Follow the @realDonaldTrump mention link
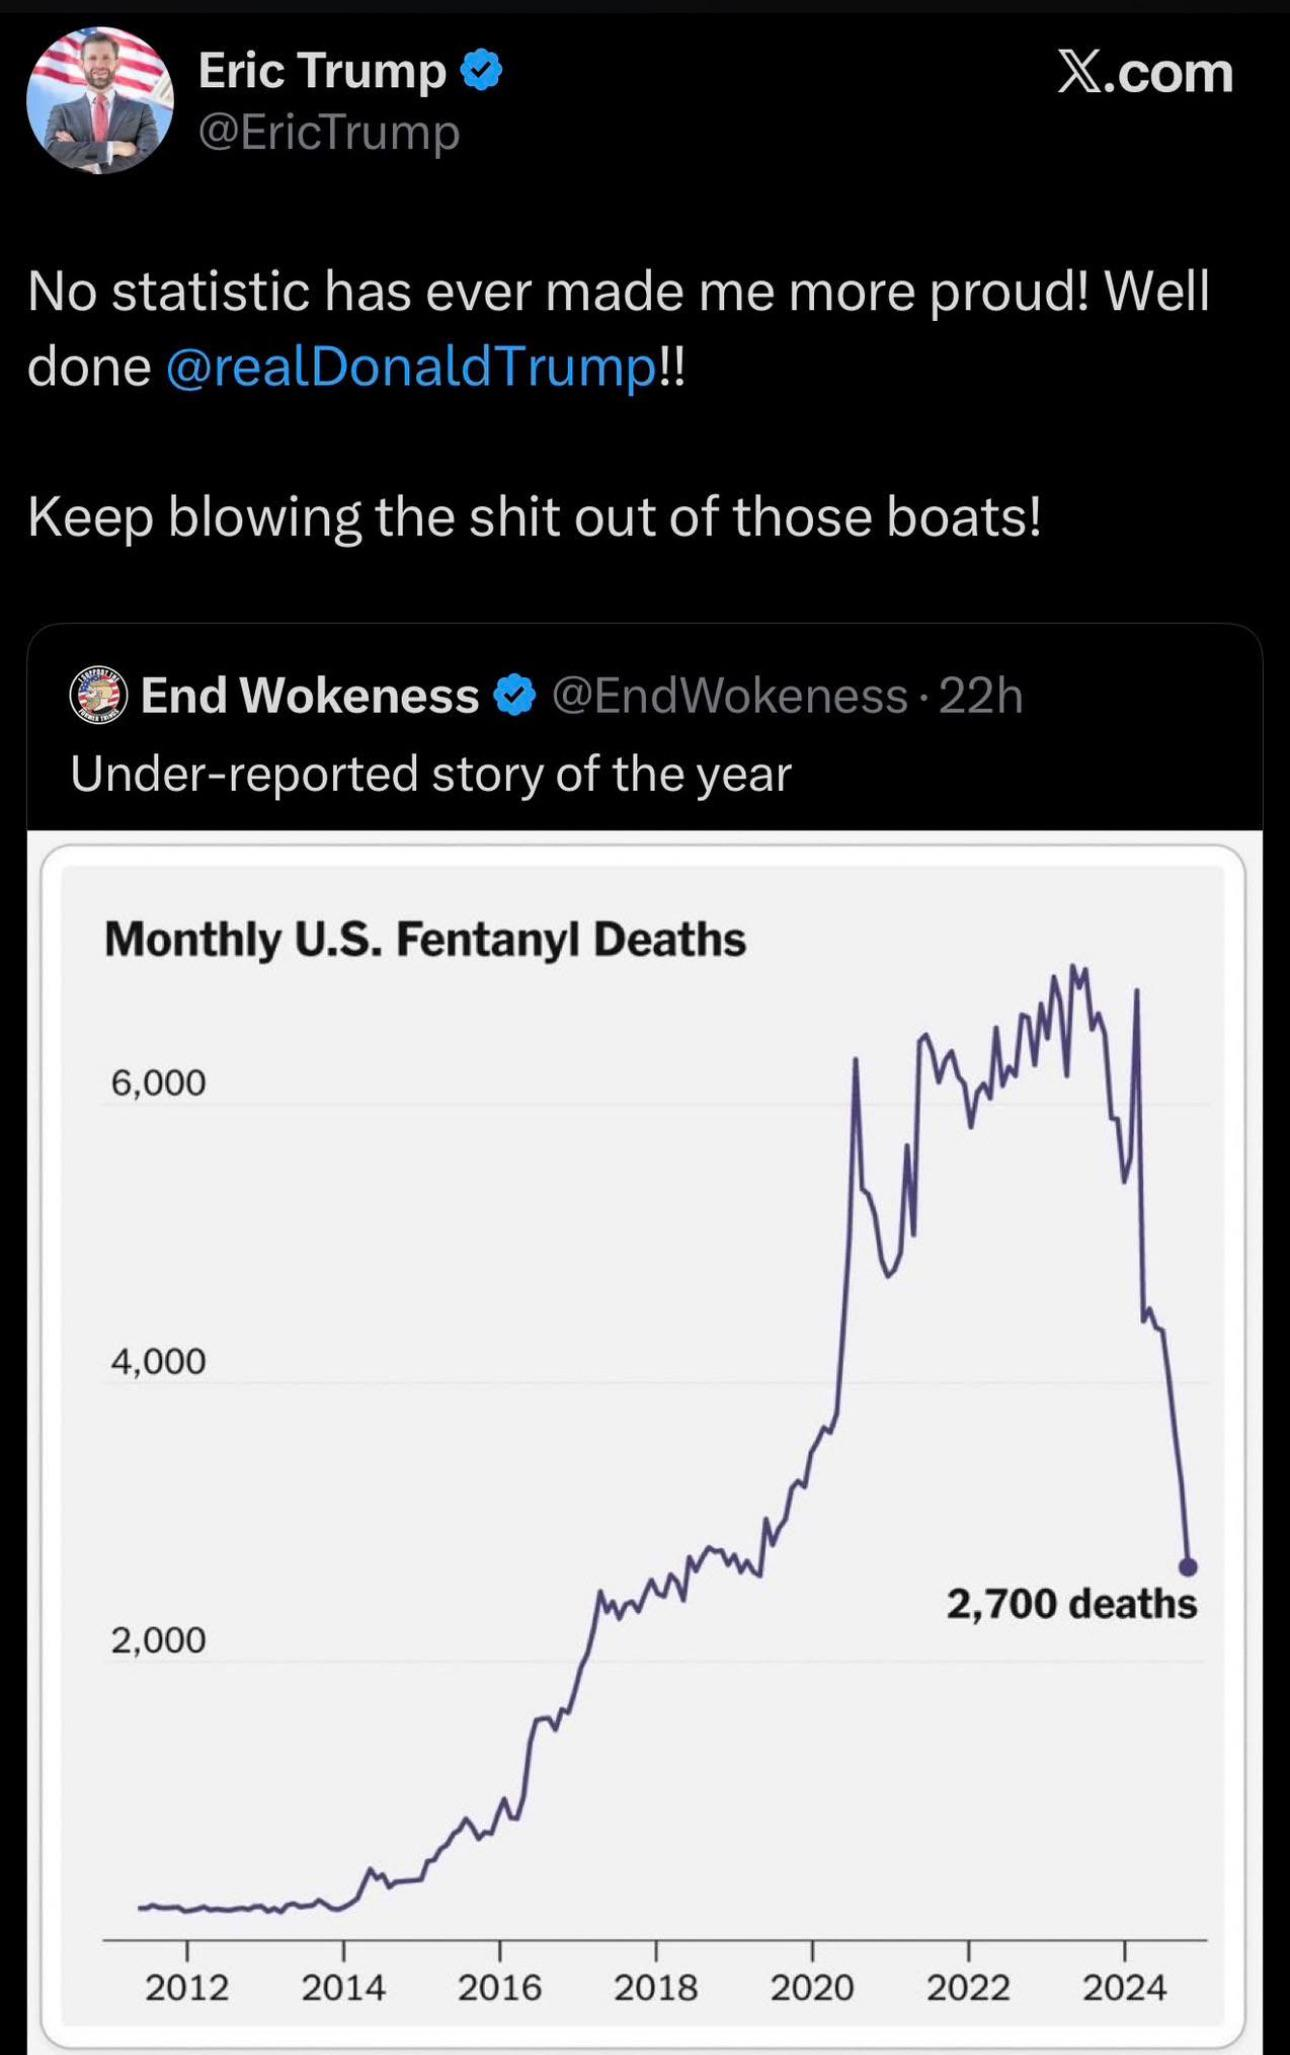The height and width of the screenshot is (2055, 1290). pos(411,367)
